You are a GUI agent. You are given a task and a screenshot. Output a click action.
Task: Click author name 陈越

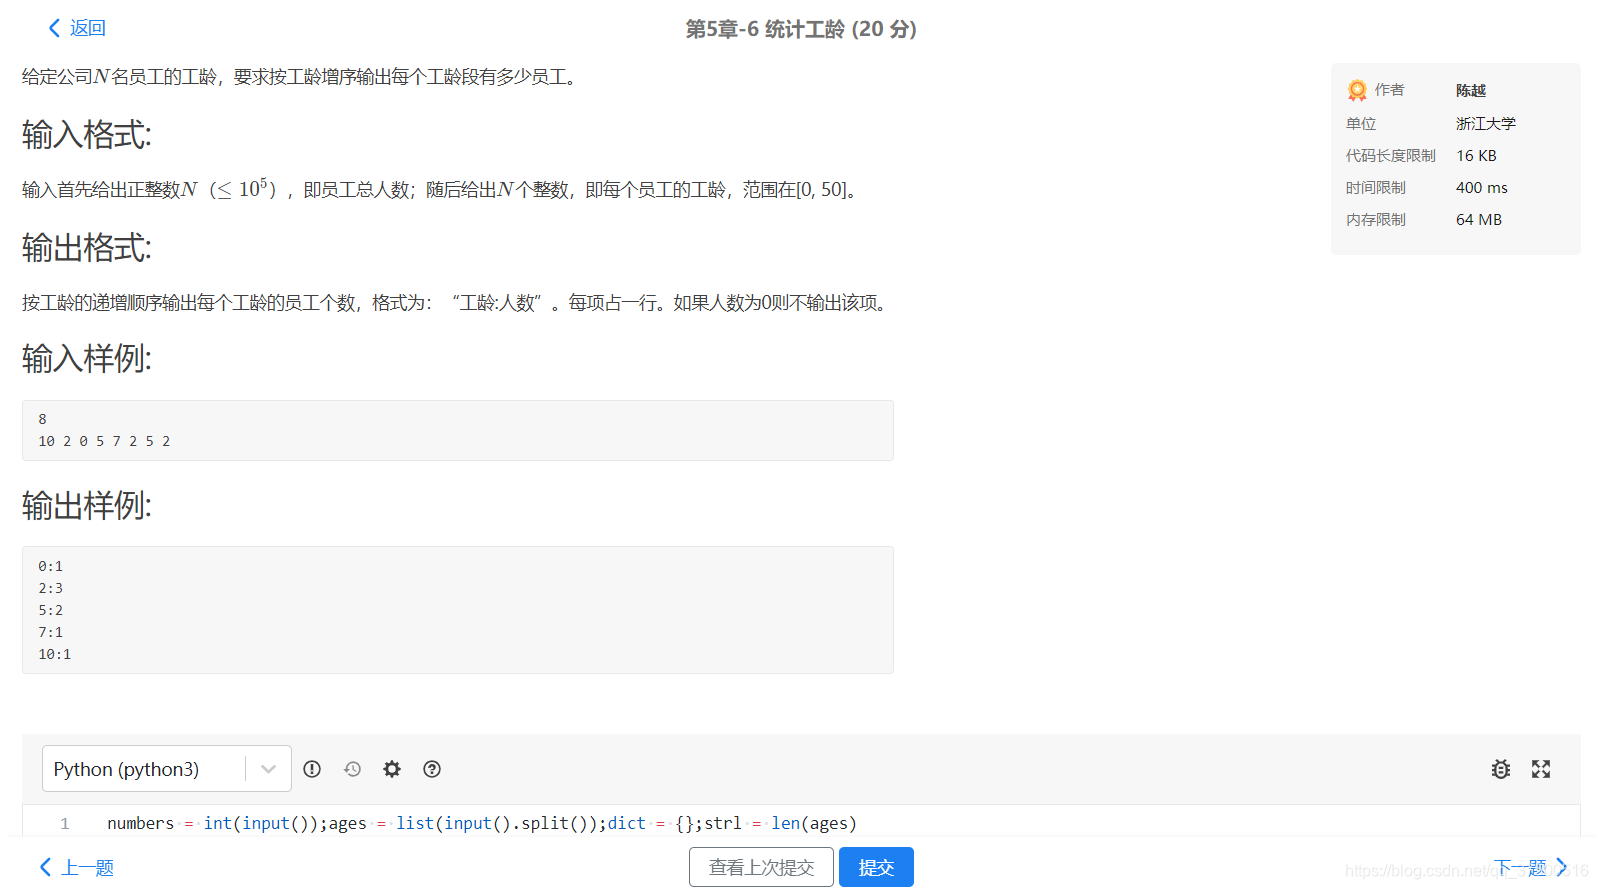(x=1471, y=90)
